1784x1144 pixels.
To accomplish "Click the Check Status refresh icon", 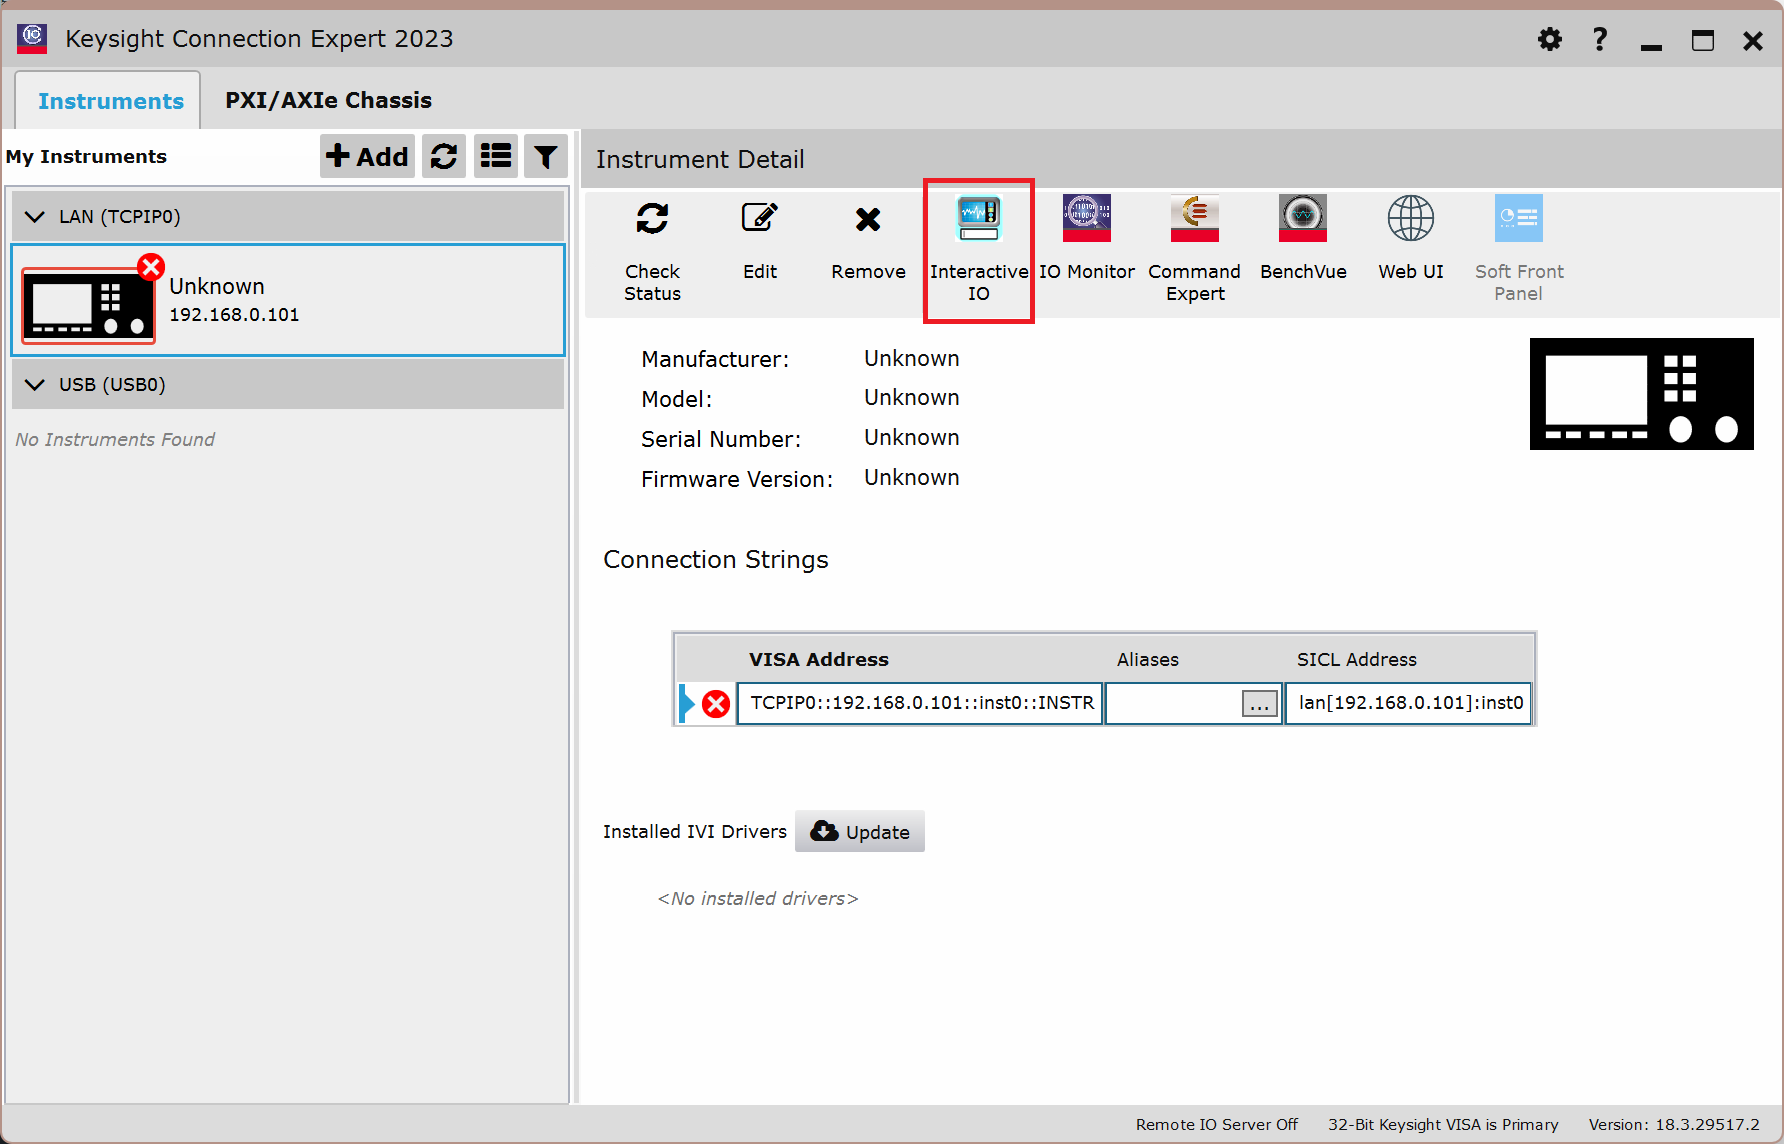I will point(652,219).
